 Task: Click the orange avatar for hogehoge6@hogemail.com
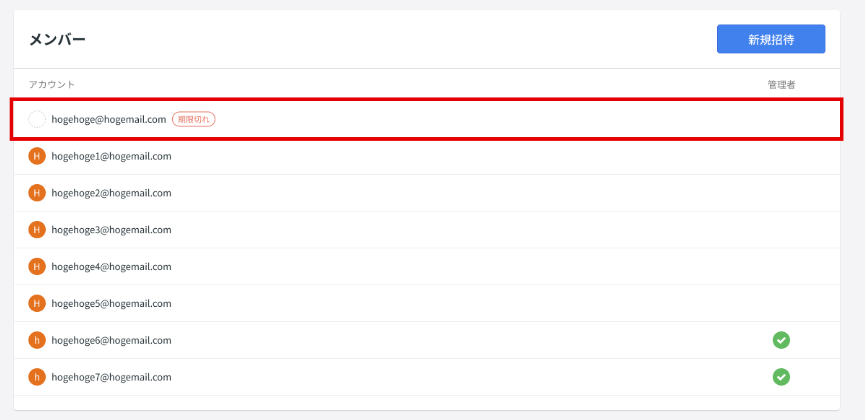[37, 341]
